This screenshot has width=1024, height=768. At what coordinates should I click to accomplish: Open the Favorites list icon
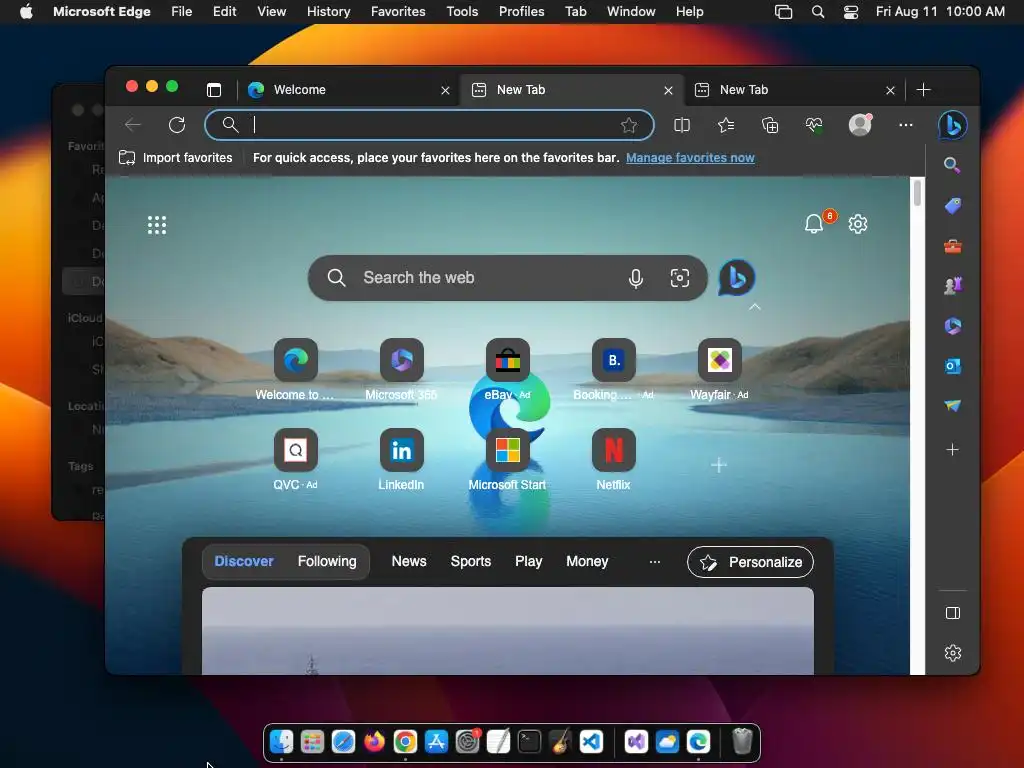(x=726, y=125)
